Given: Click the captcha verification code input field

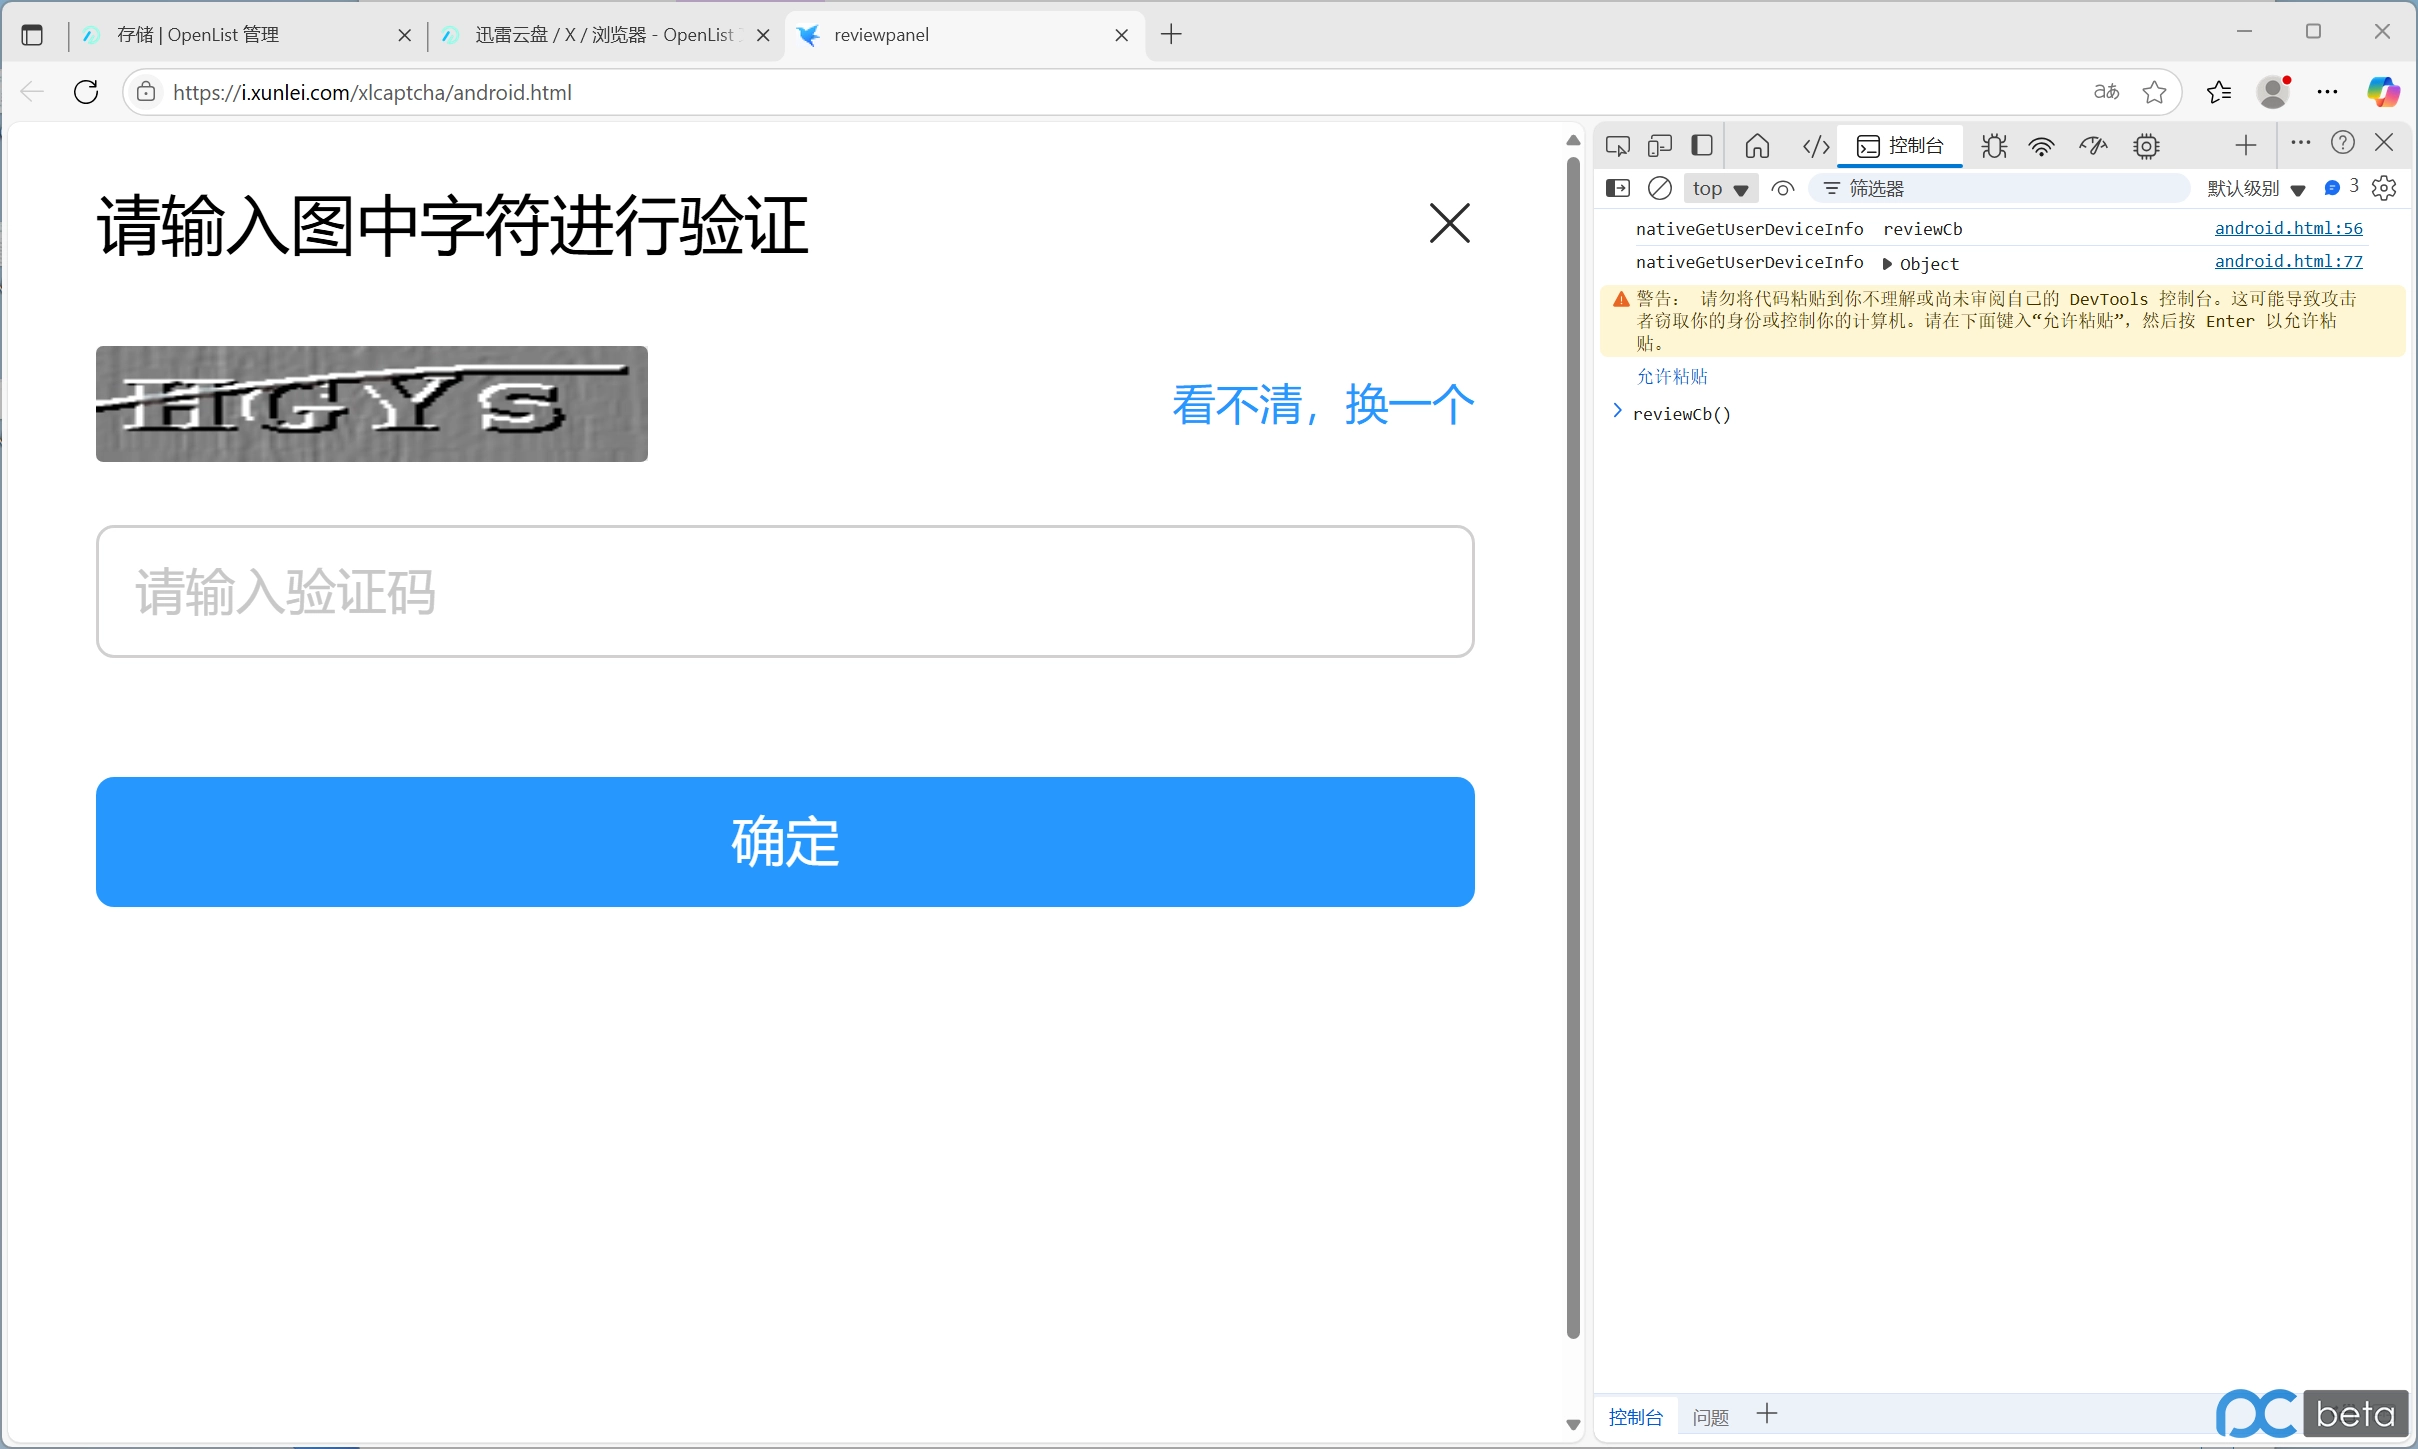Looking at the screenshot, I should pos(784,591).
